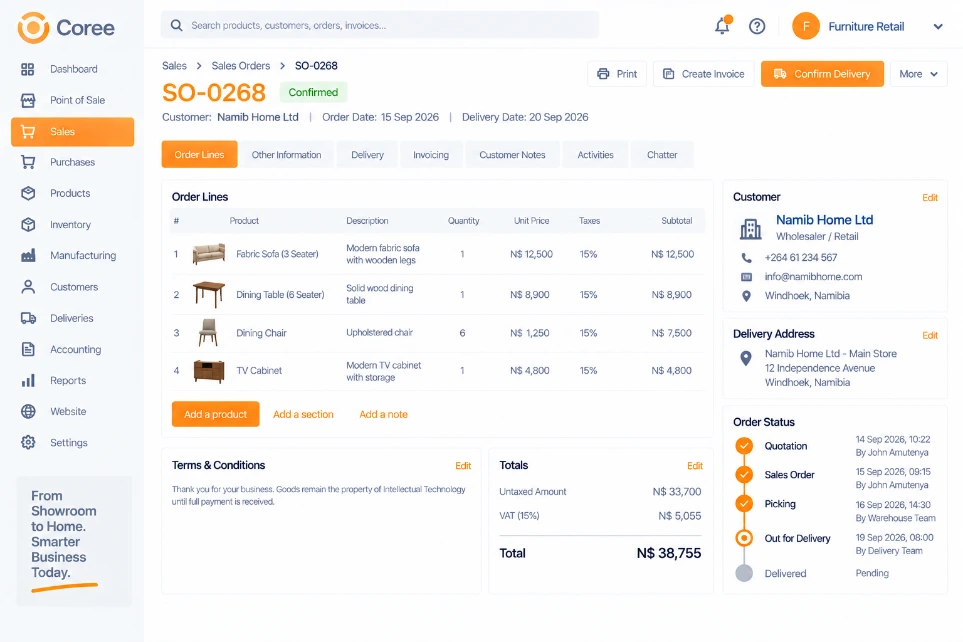Click the Add a note link
Image resolution: width=963 pixels, height=642 pixels.
[x=383, y=414]
